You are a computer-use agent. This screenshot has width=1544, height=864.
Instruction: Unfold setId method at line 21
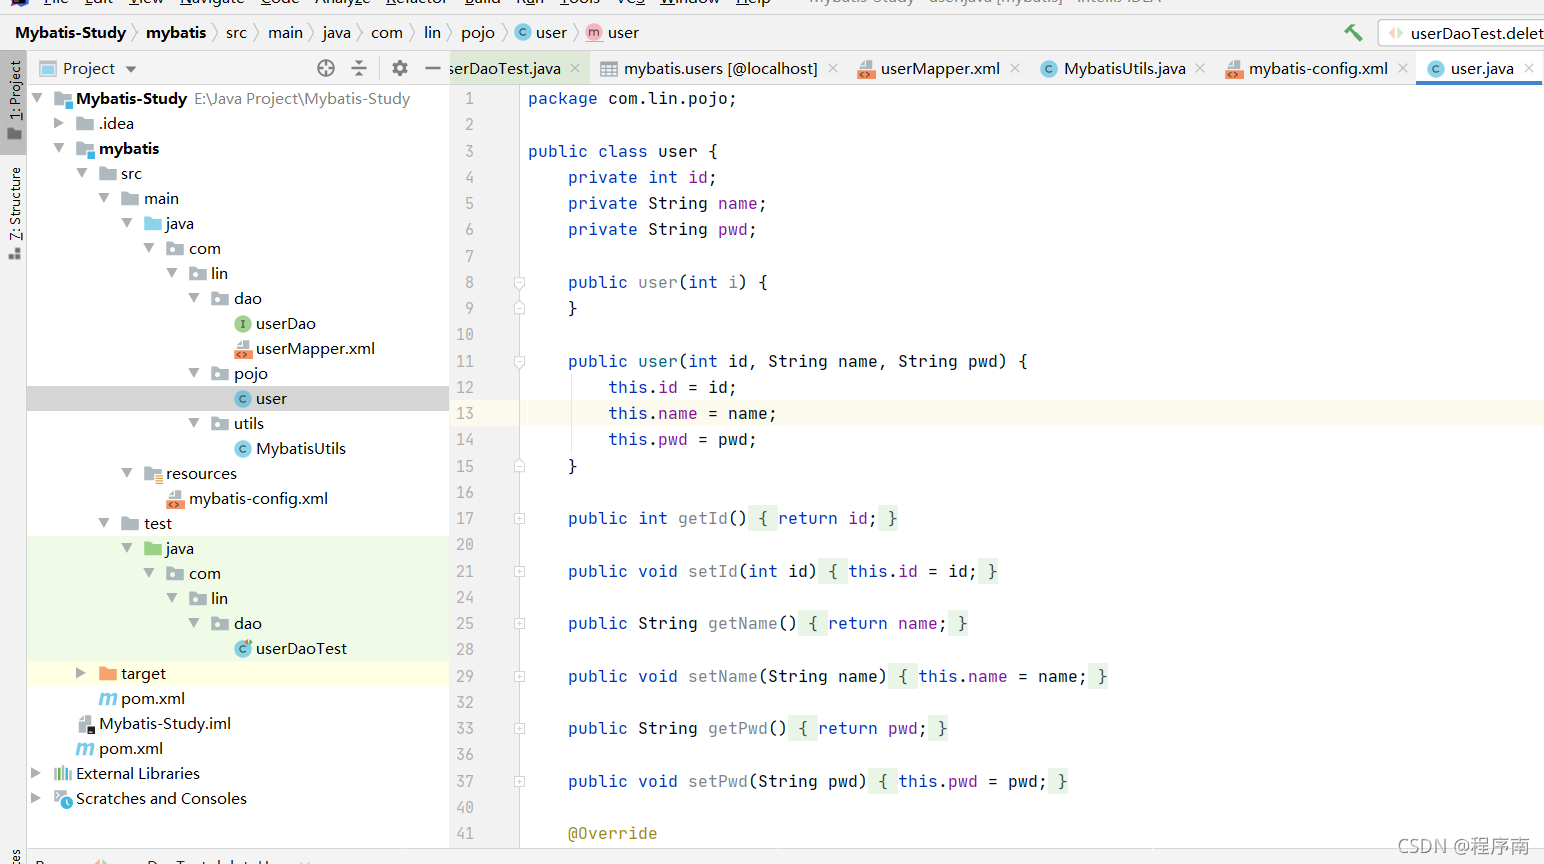click(x=519, y=572)
